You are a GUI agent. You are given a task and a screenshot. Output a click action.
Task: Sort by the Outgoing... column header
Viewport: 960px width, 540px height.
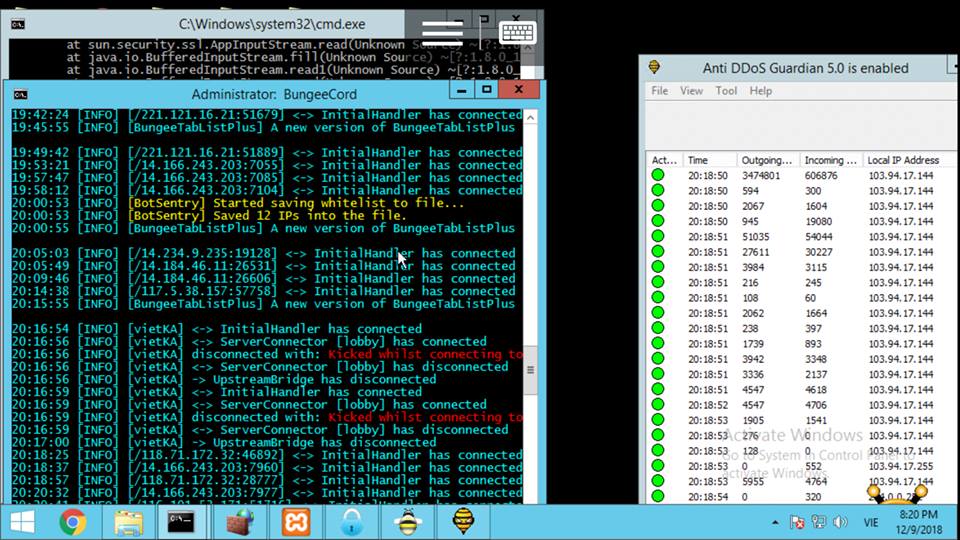tap(768, 160)
